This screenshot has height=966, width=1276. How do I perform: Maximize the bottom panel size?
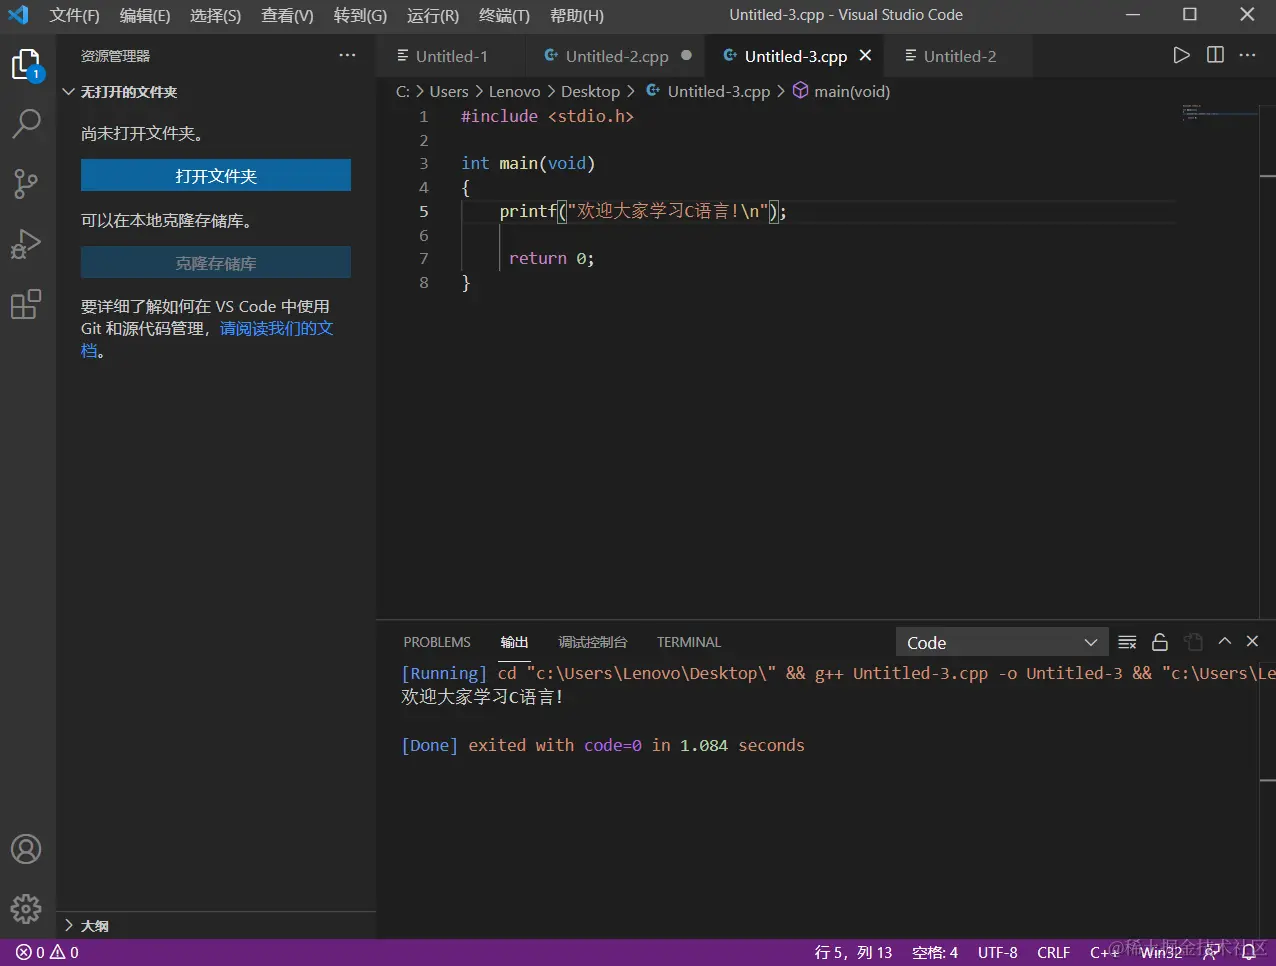(1224, 642)
